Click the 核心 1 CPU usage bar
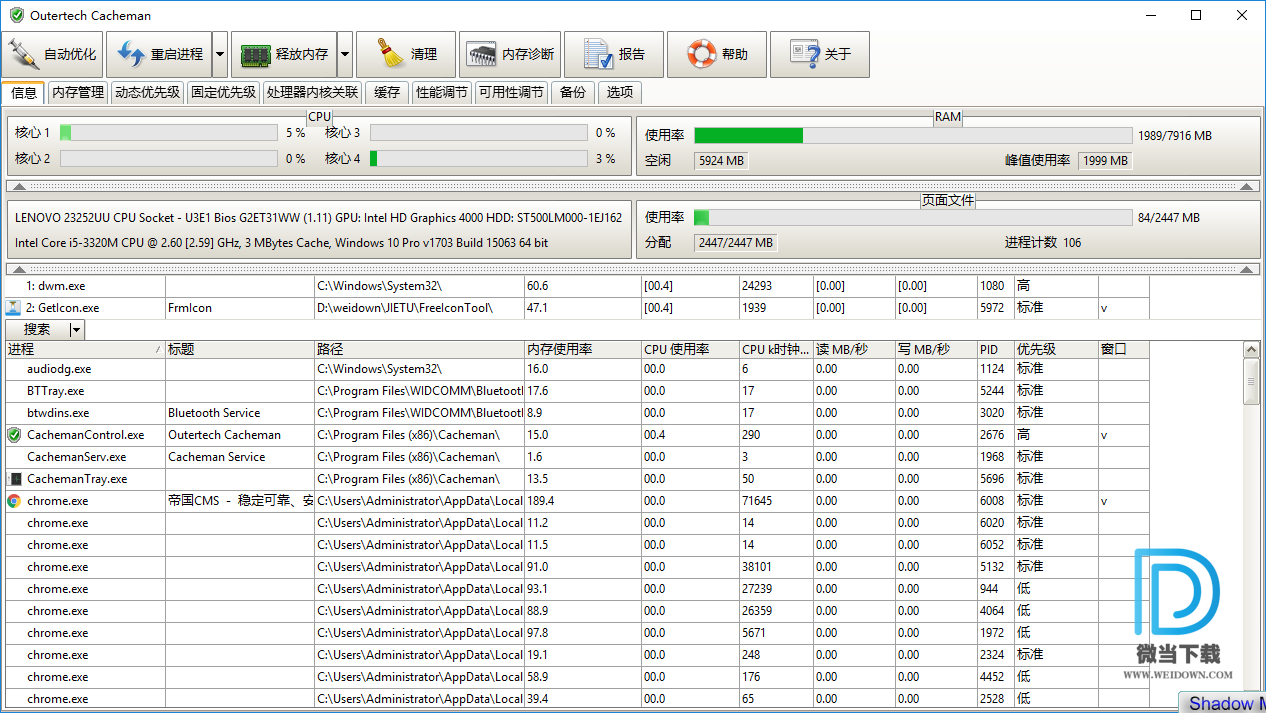This screenshot has height=713, width=1266. [168, 132]
